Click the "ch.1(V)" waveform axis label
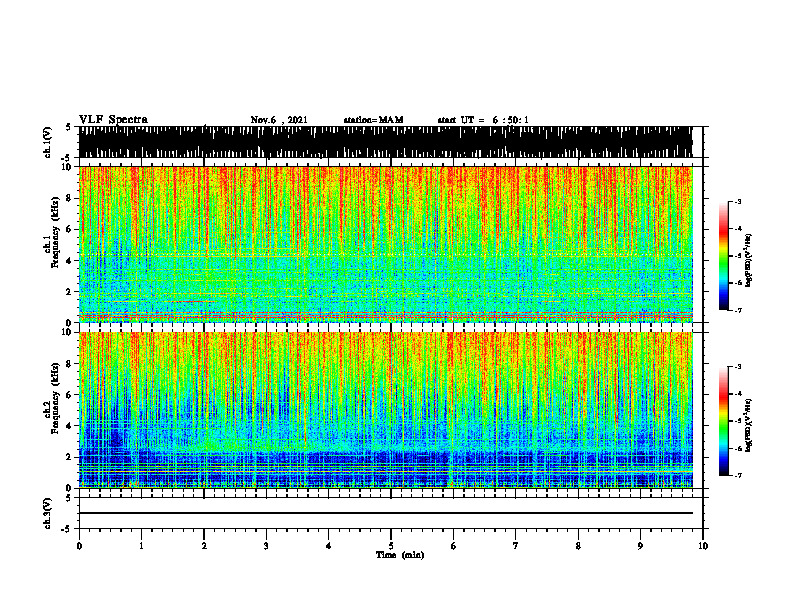This screenshot has height=612, width=792. tap(48, 142)
